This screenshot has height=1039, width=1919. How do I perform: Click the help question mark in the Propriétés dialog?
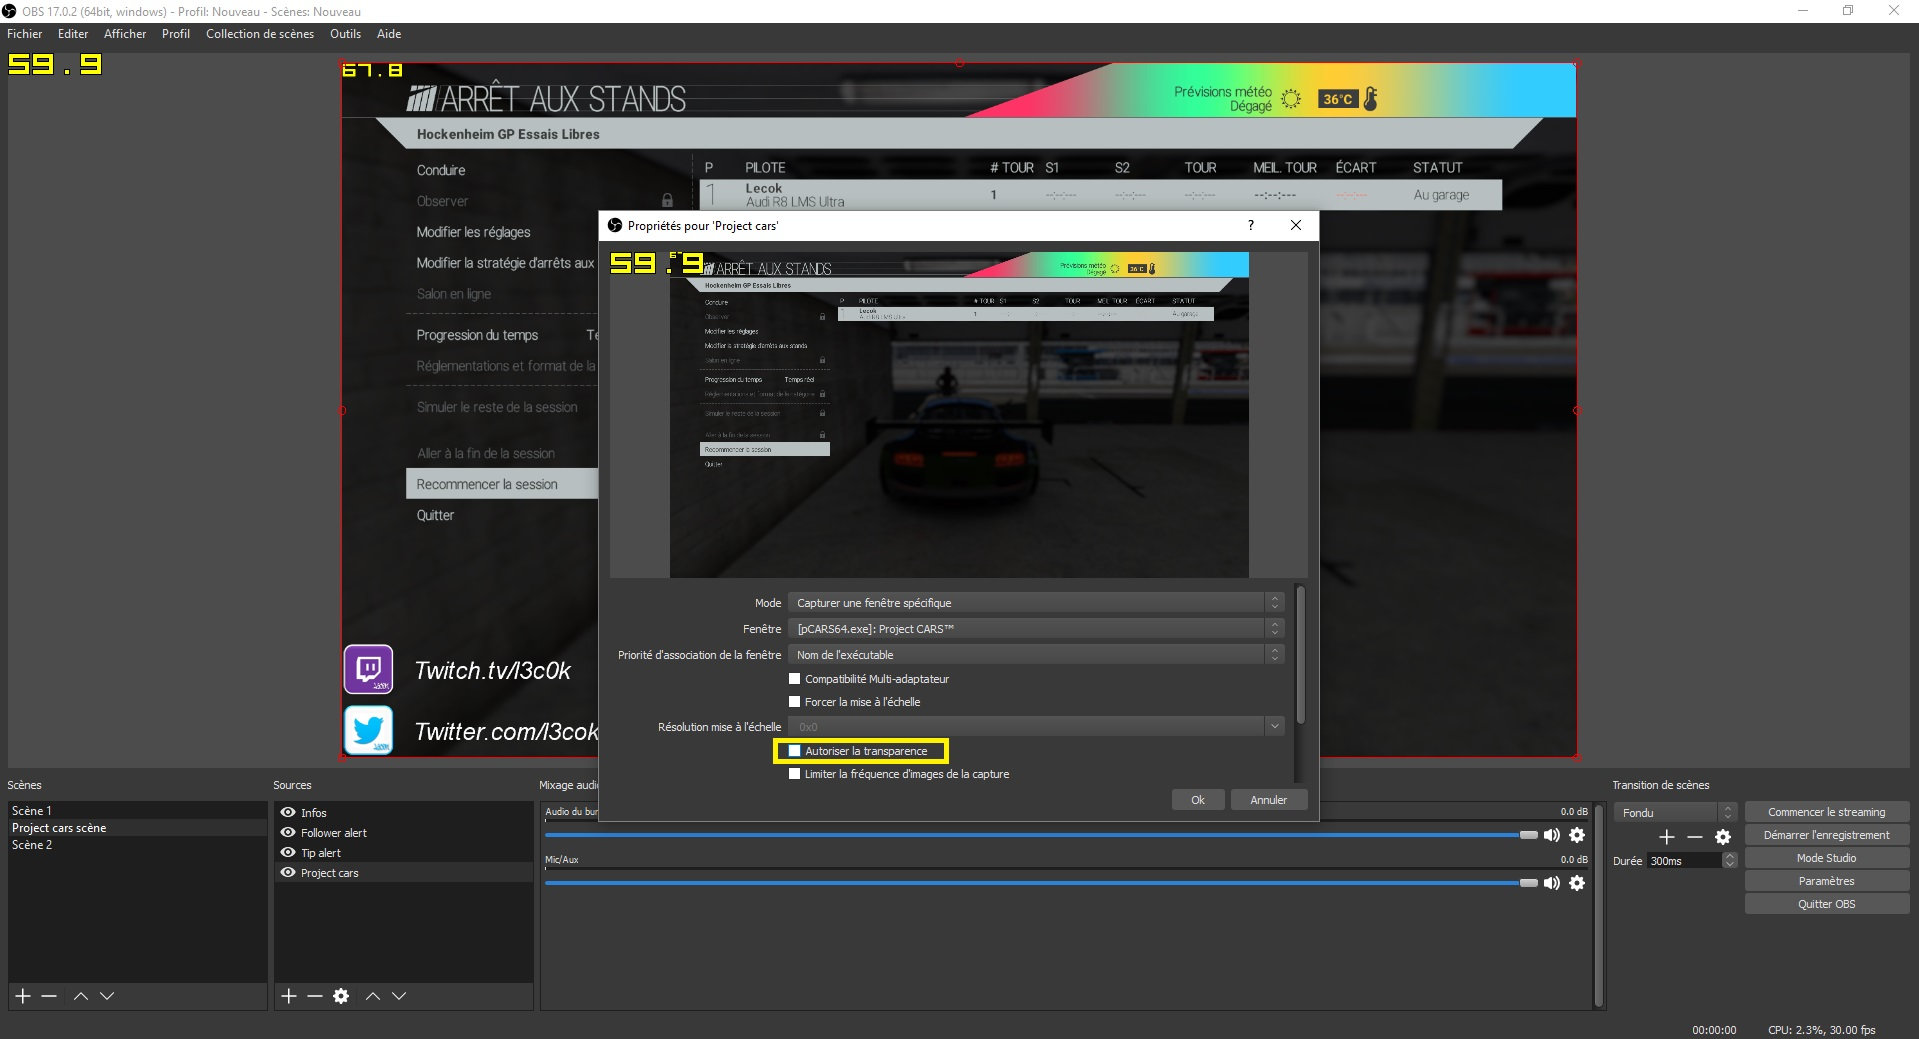[x=1251, y=225]
